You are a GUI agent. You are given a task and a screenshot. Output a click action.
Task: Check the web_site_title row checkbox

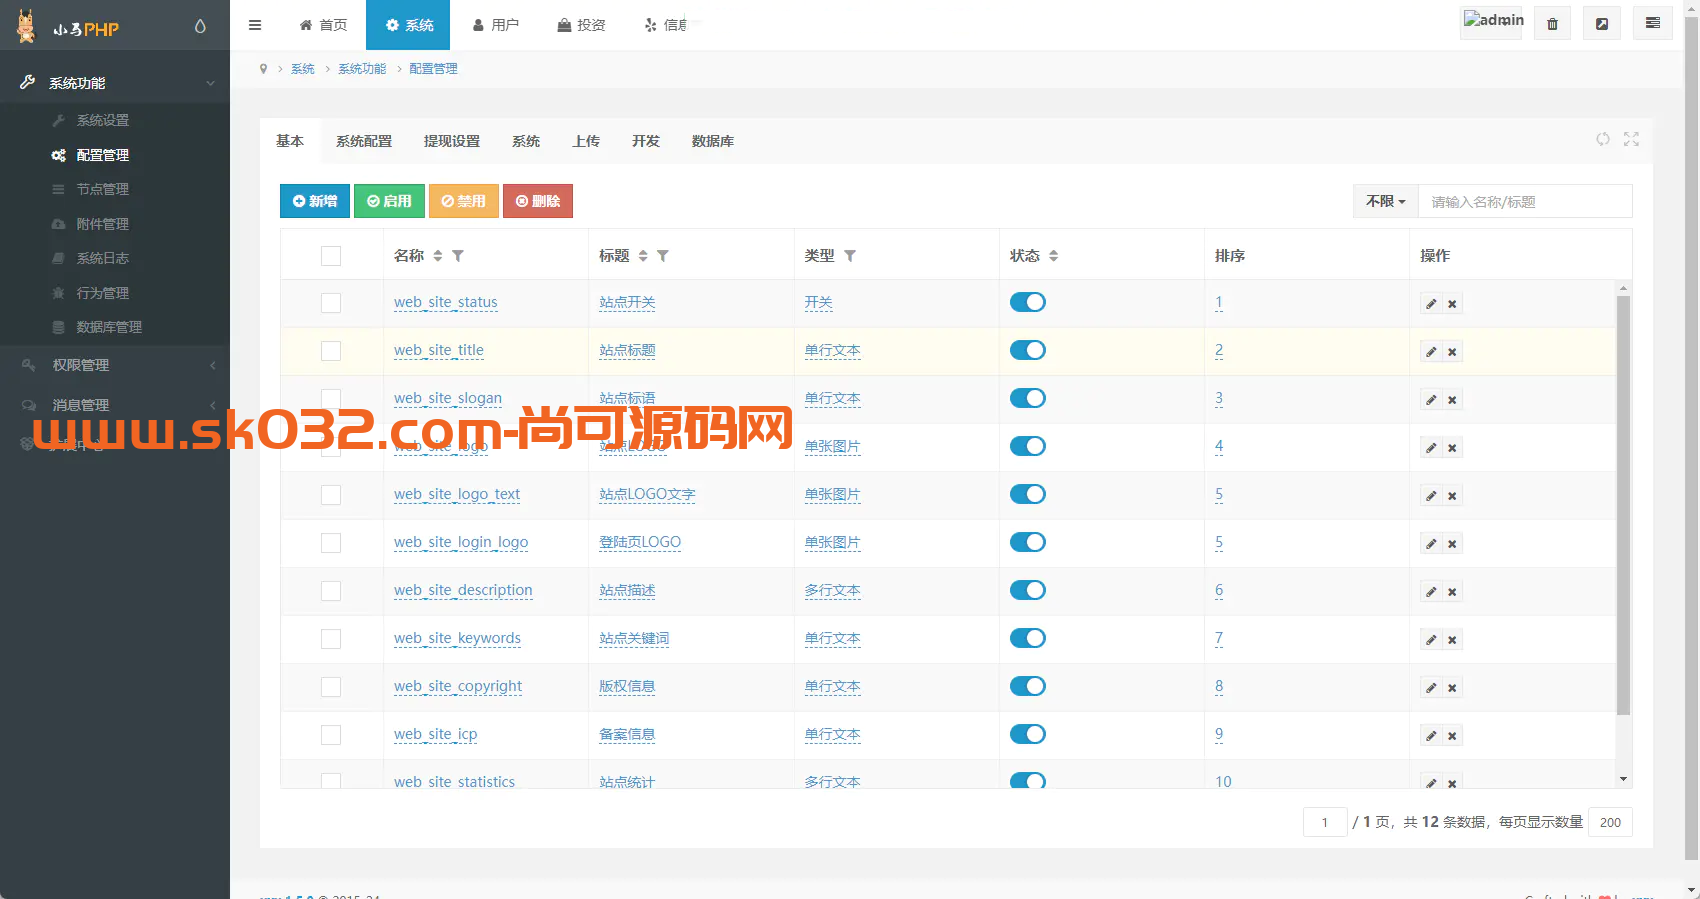331,351
